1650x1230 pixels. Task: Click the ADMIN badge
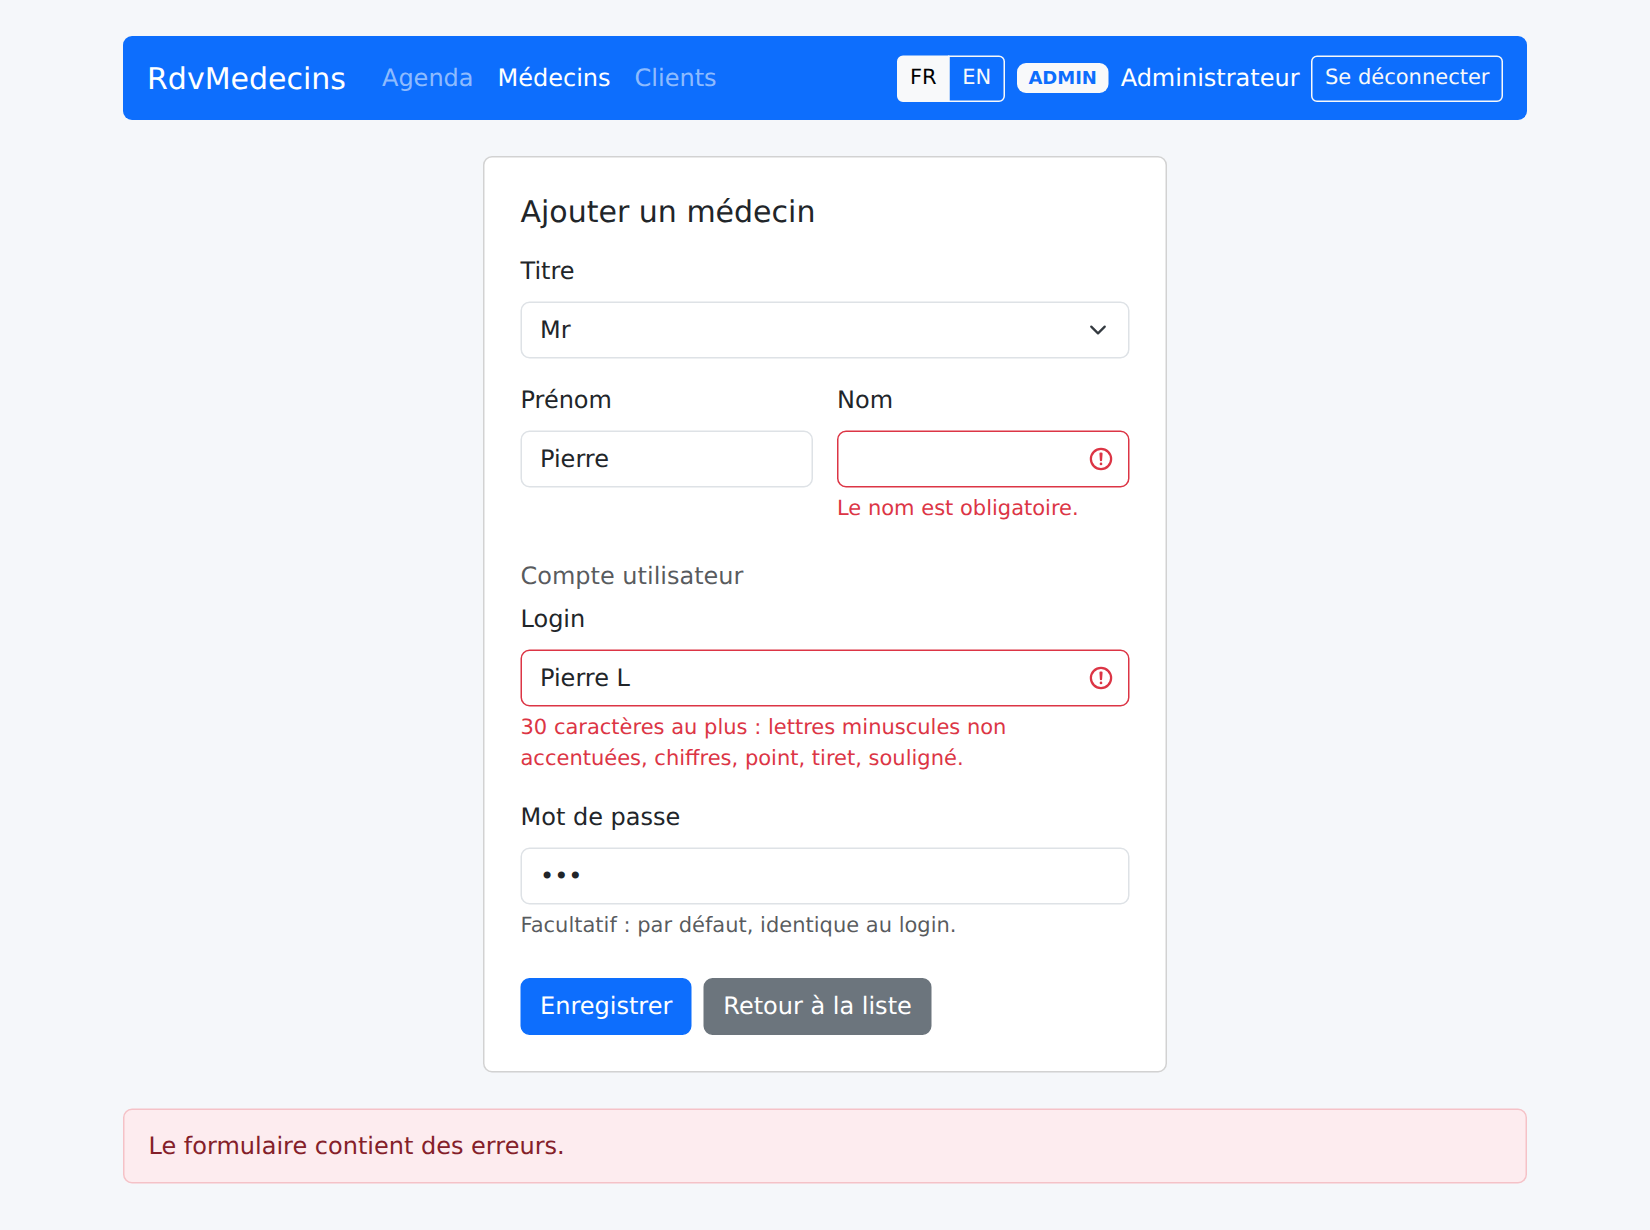point(1062,78)
